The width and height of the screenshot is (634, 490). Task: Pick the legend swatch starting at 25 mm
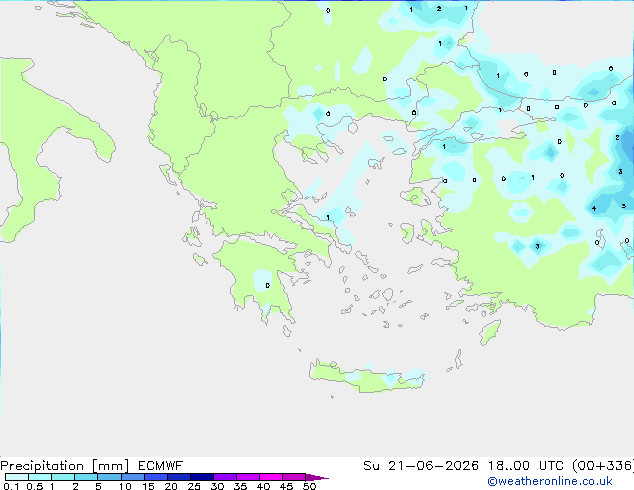tap(202, 477)
